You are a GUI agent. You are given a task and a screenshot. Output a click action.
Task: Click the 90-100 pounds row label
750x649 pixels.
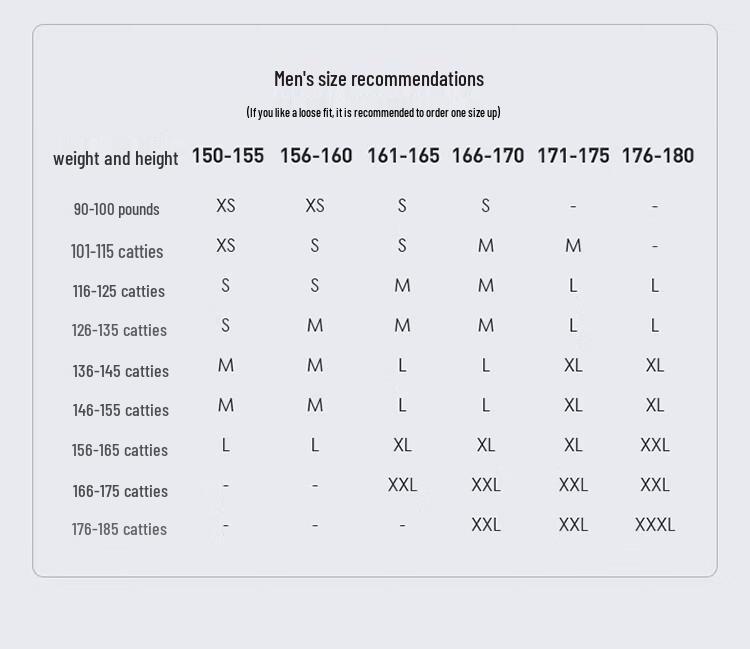(x=116, y=209)
